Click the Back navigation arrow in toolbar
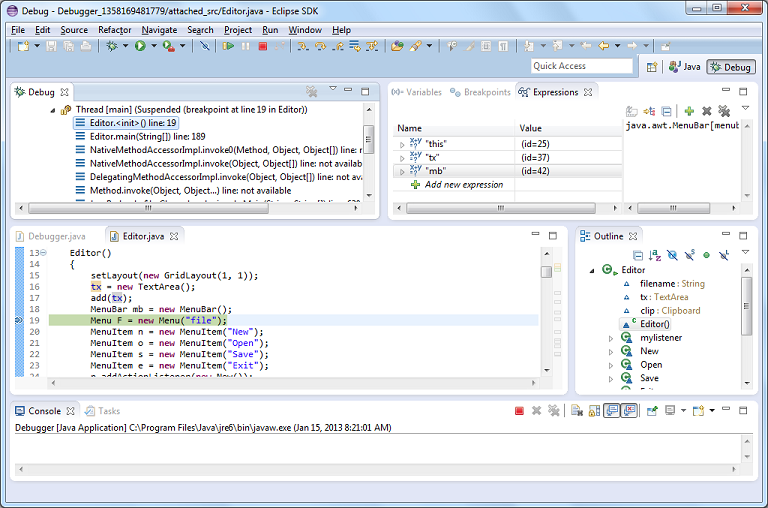 pyautogui.click(x=603, y=46)
